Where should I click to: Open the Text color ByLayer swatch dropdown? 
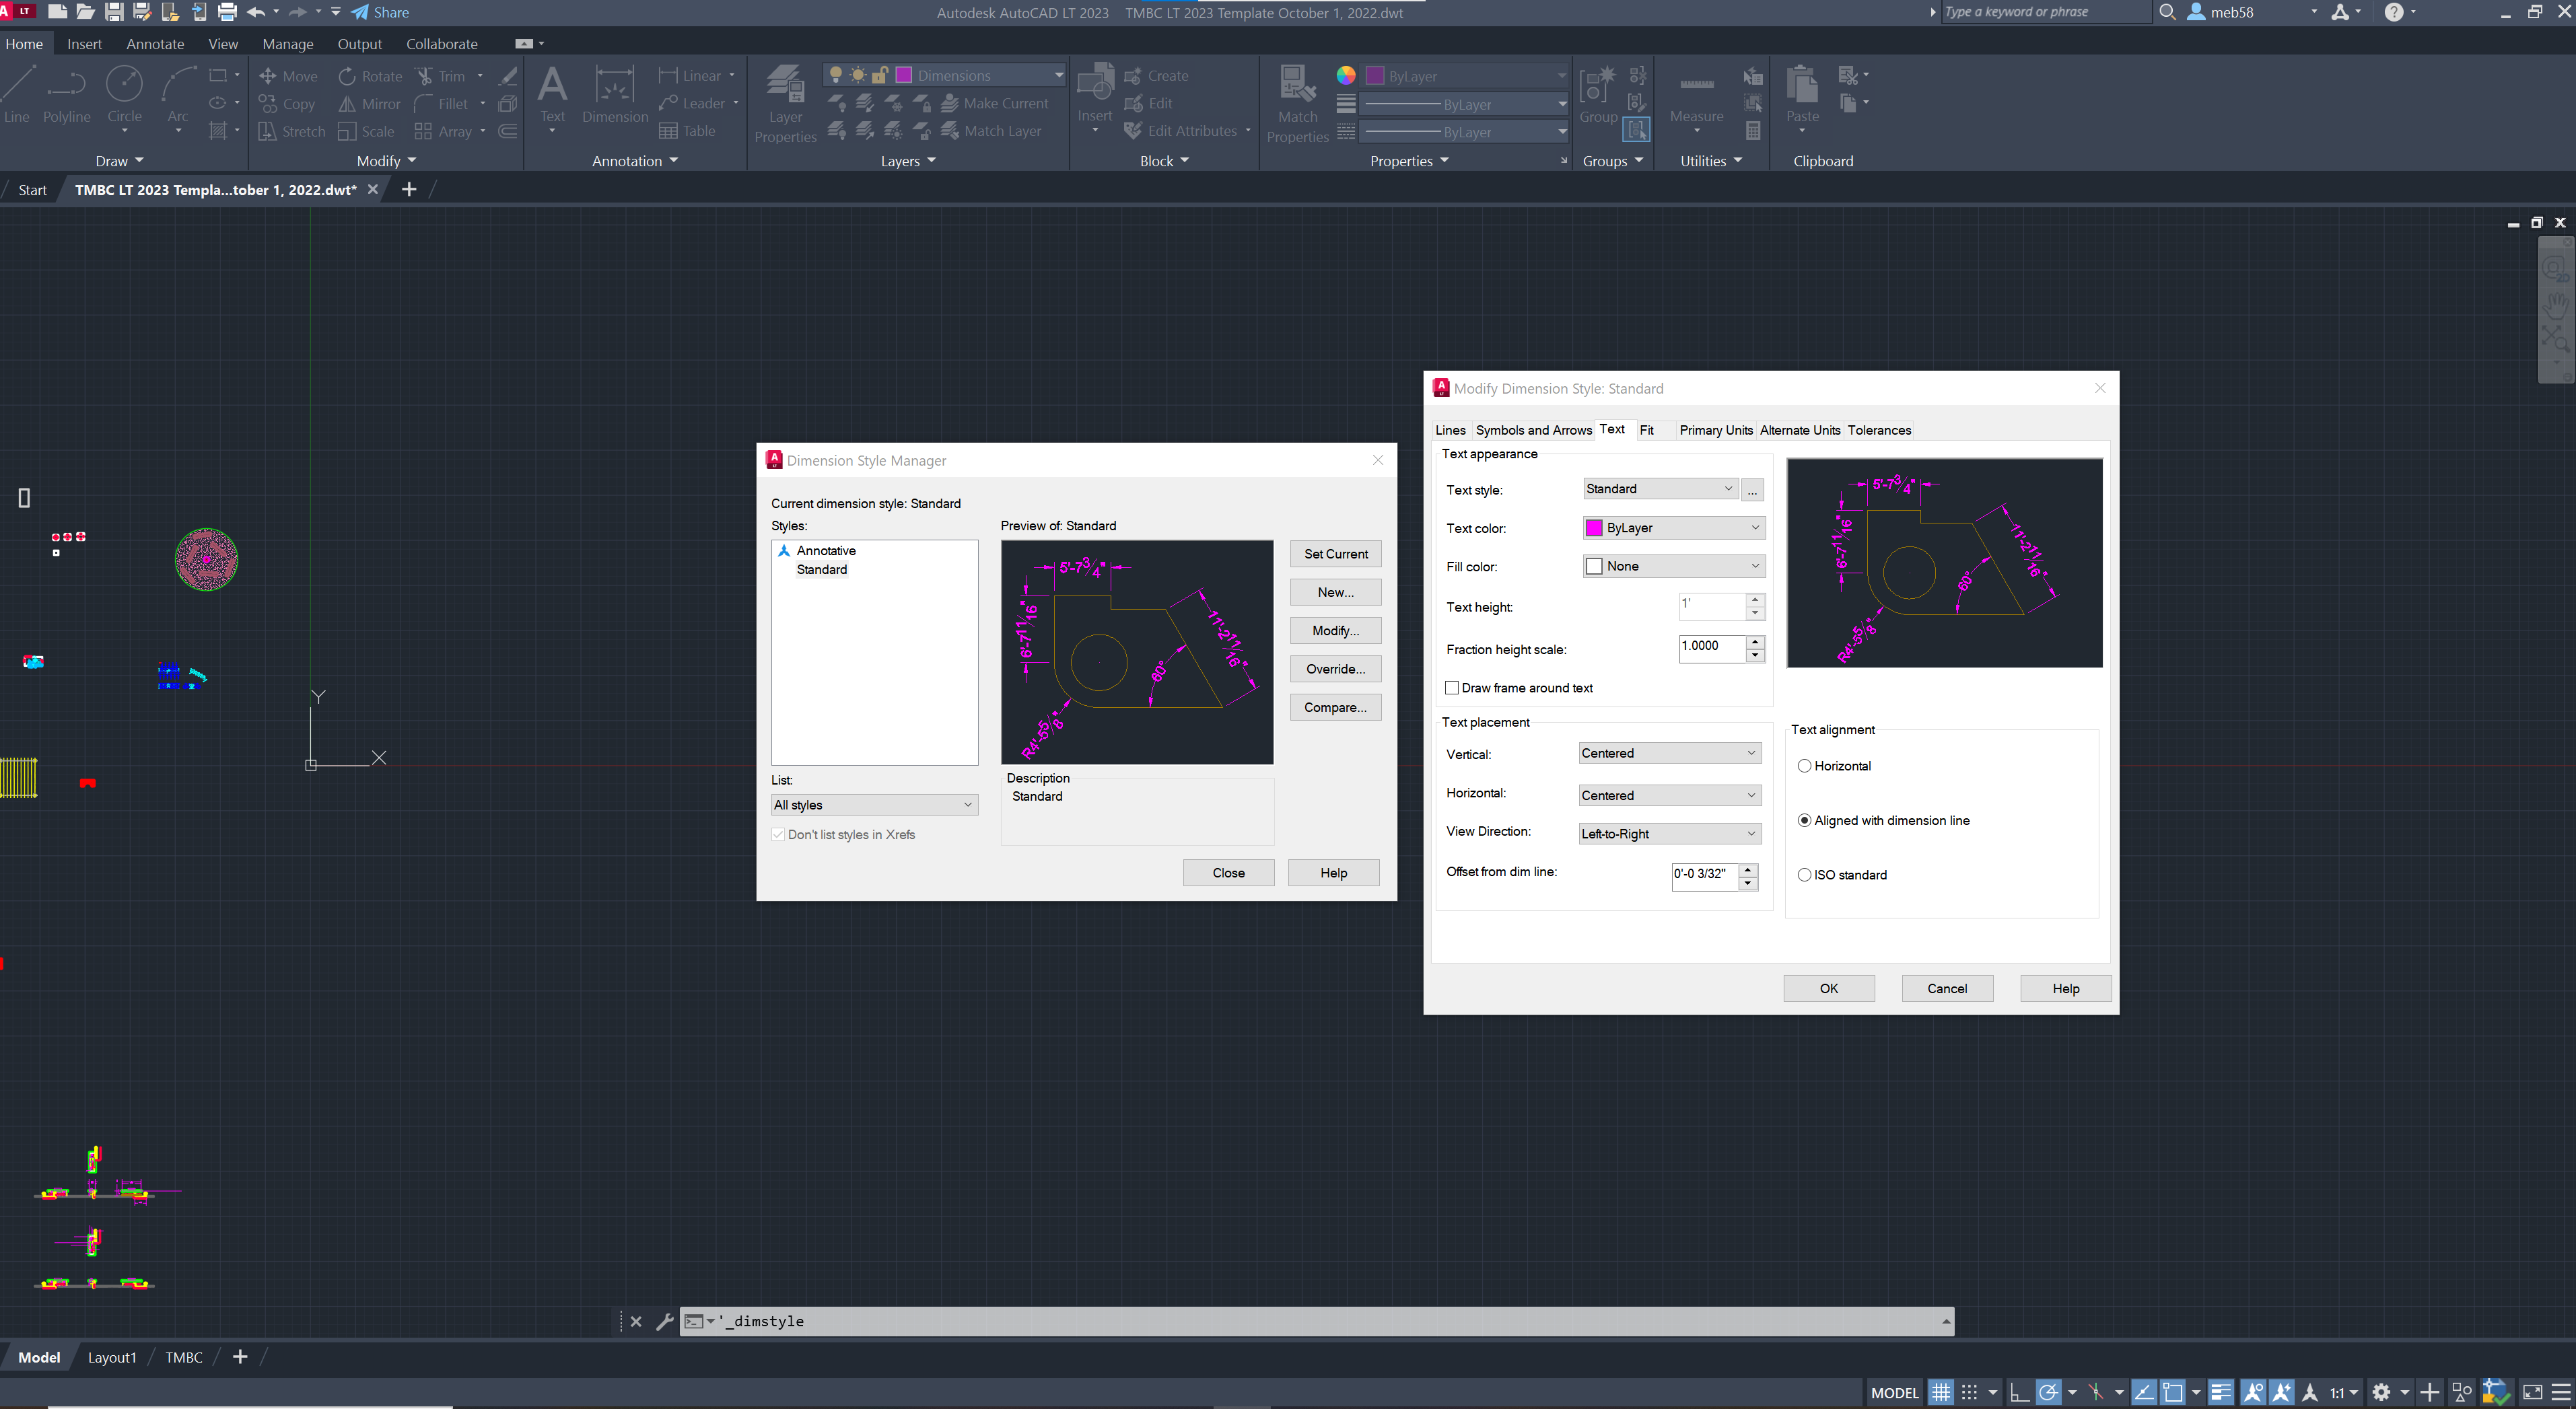click(1754, 527)
